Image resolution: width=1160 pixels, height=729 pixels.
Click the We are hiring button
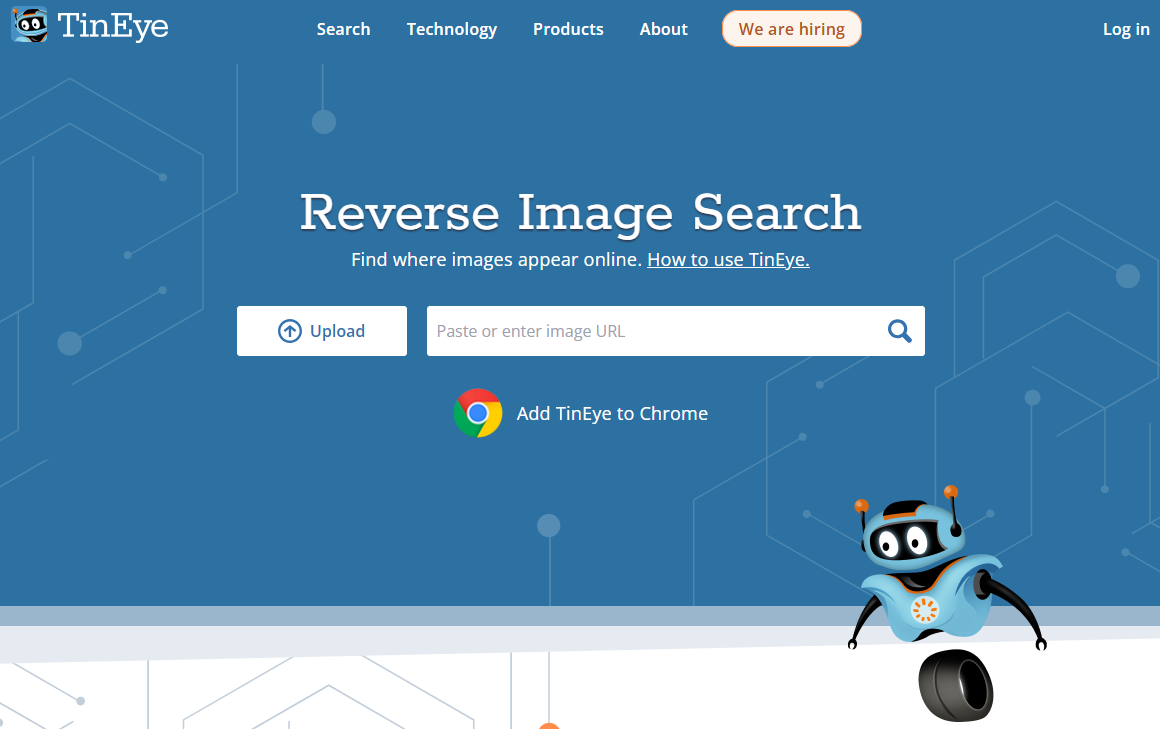click(792, 29)
